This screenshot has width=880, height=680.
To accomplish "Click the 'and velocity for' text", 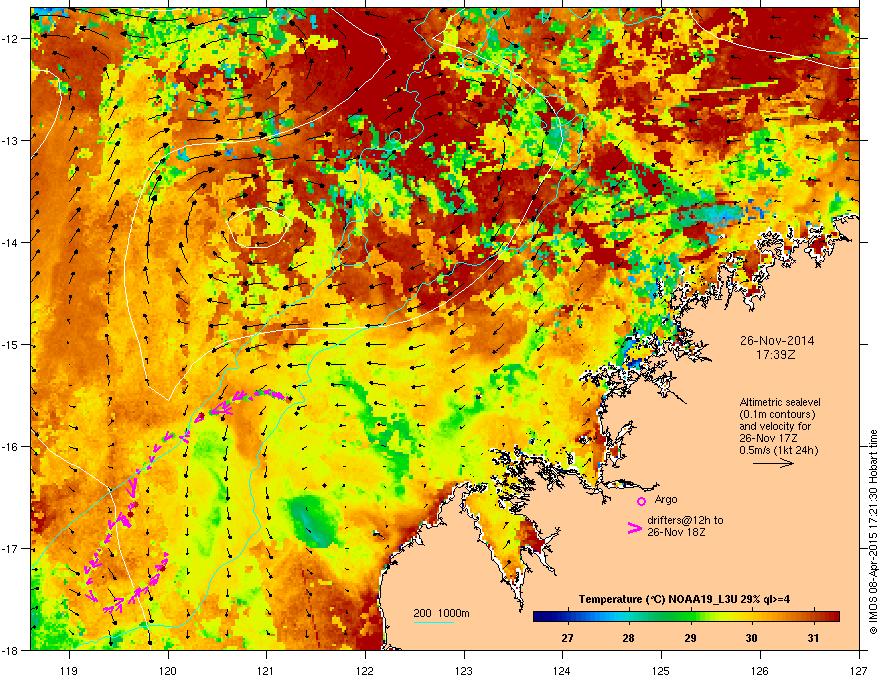I will click(775, 426).
